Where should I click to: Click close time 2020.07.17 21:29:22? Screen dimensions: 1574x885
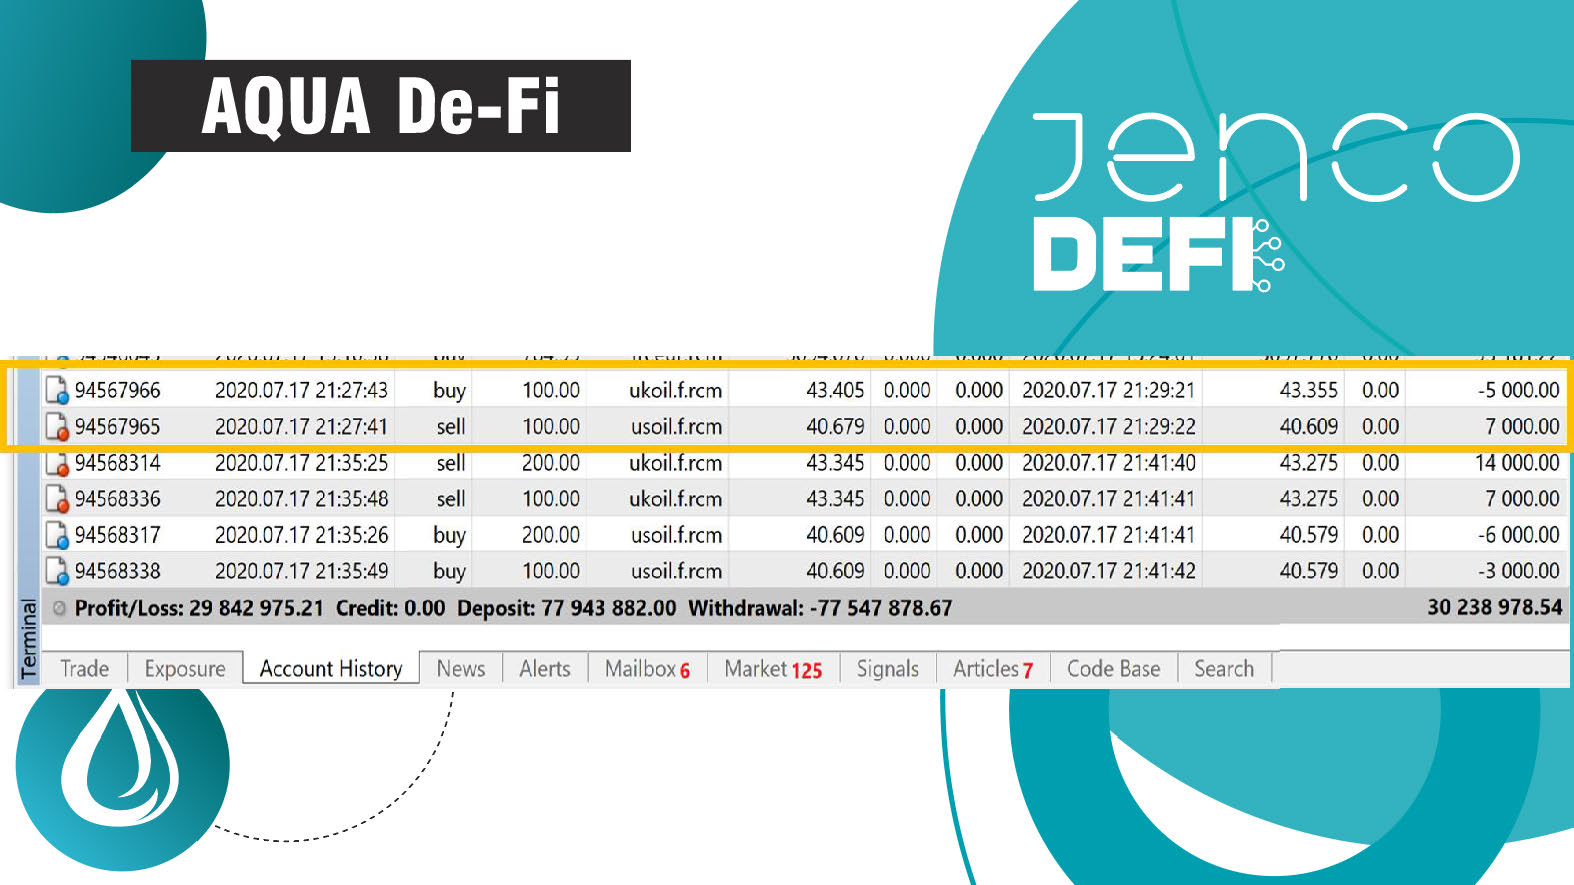point(1109,427)
